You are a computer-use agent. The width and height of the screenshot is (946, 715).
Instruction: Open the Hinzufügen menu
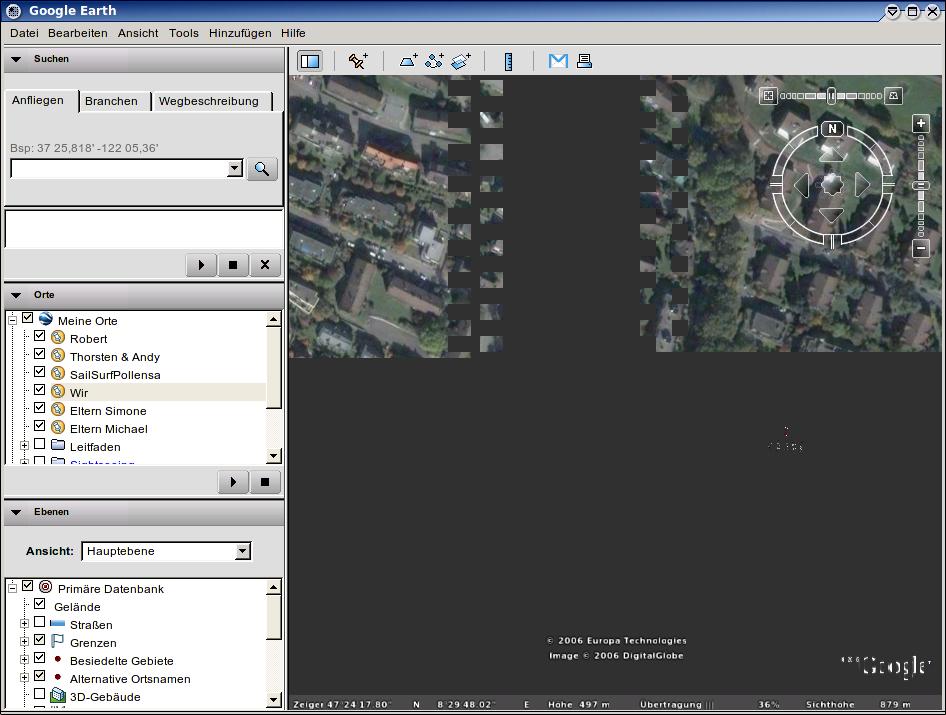pos(240,33)
